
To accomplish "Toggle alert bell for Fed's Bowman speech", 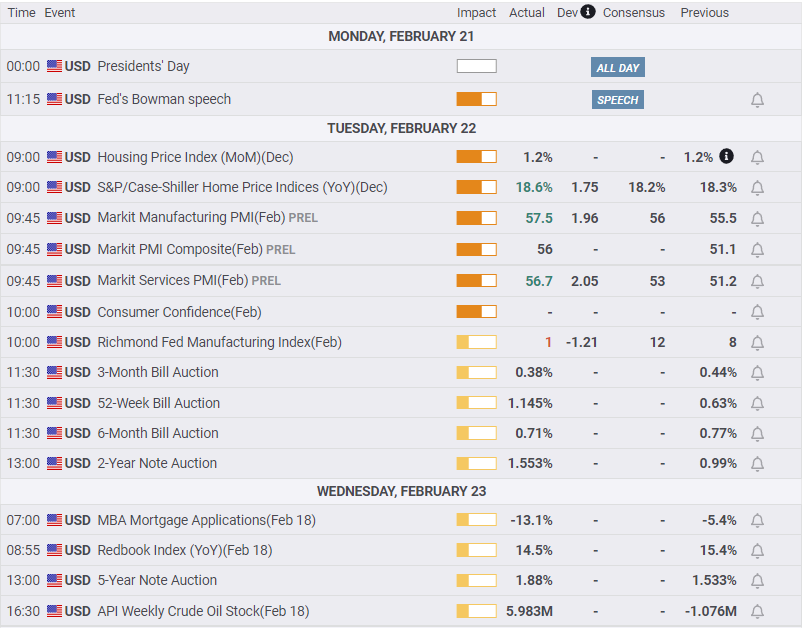I will [757, 100].
